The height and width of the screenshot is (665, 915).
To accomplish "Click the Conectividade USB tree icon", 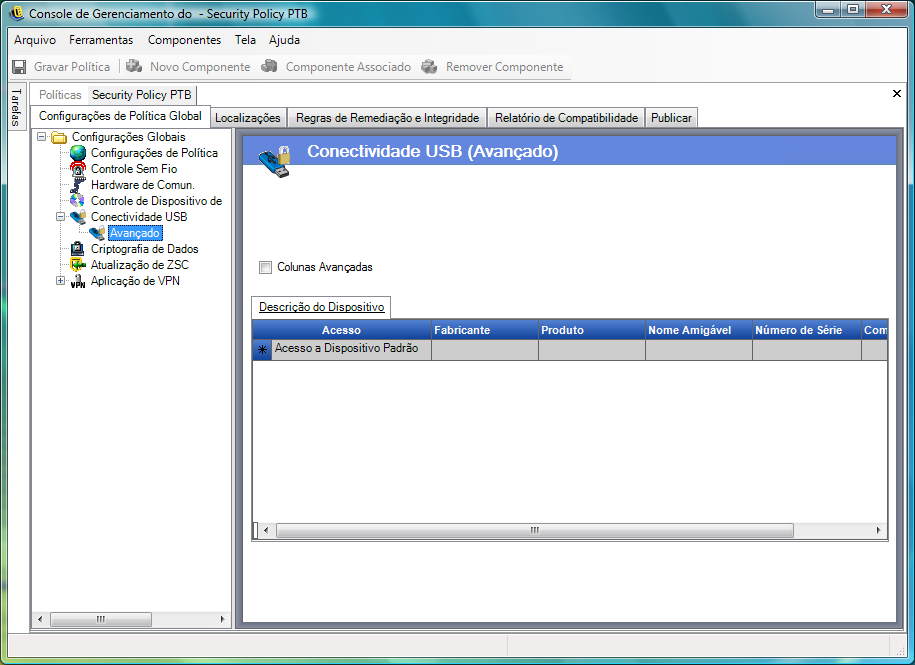I will pos(78,217).
